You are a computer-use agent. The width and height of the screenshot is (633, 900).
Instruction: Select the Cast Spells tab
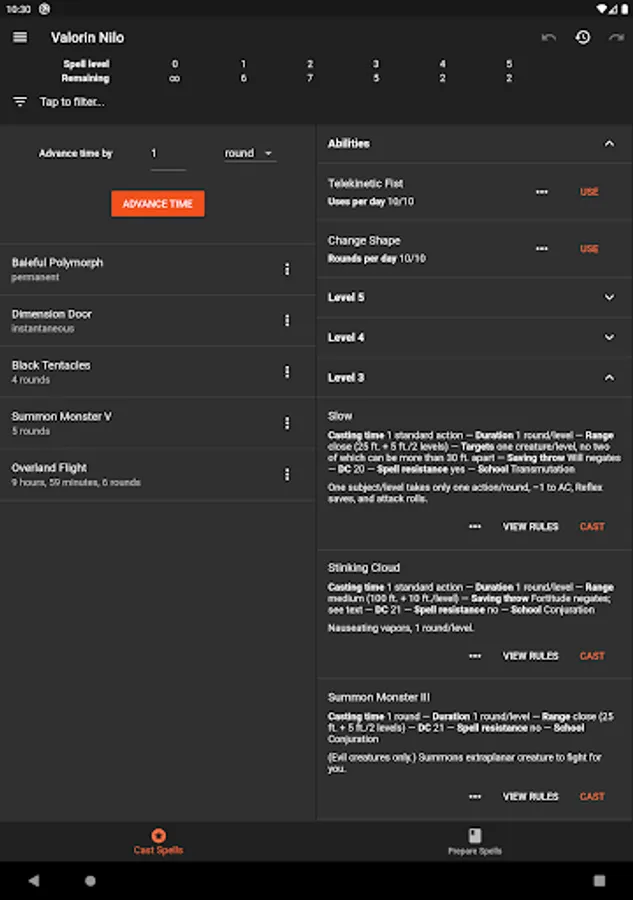tap(158, 841)
